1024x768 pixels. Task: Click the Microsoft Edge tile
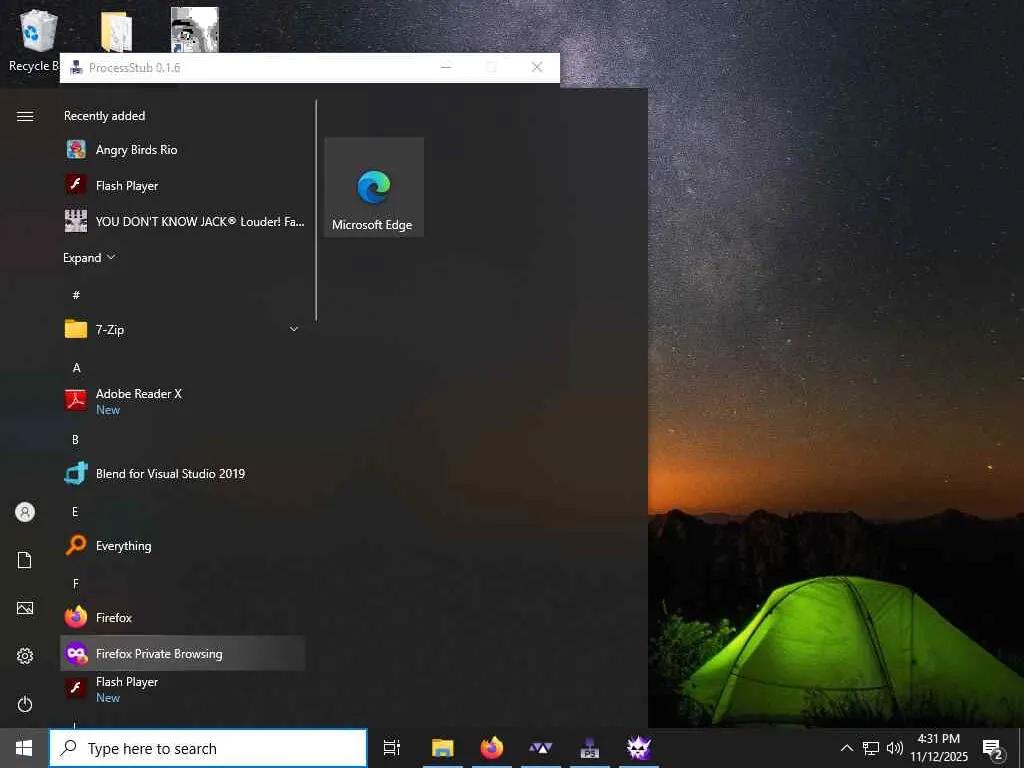pyautogui.click(x=374, y=187)
